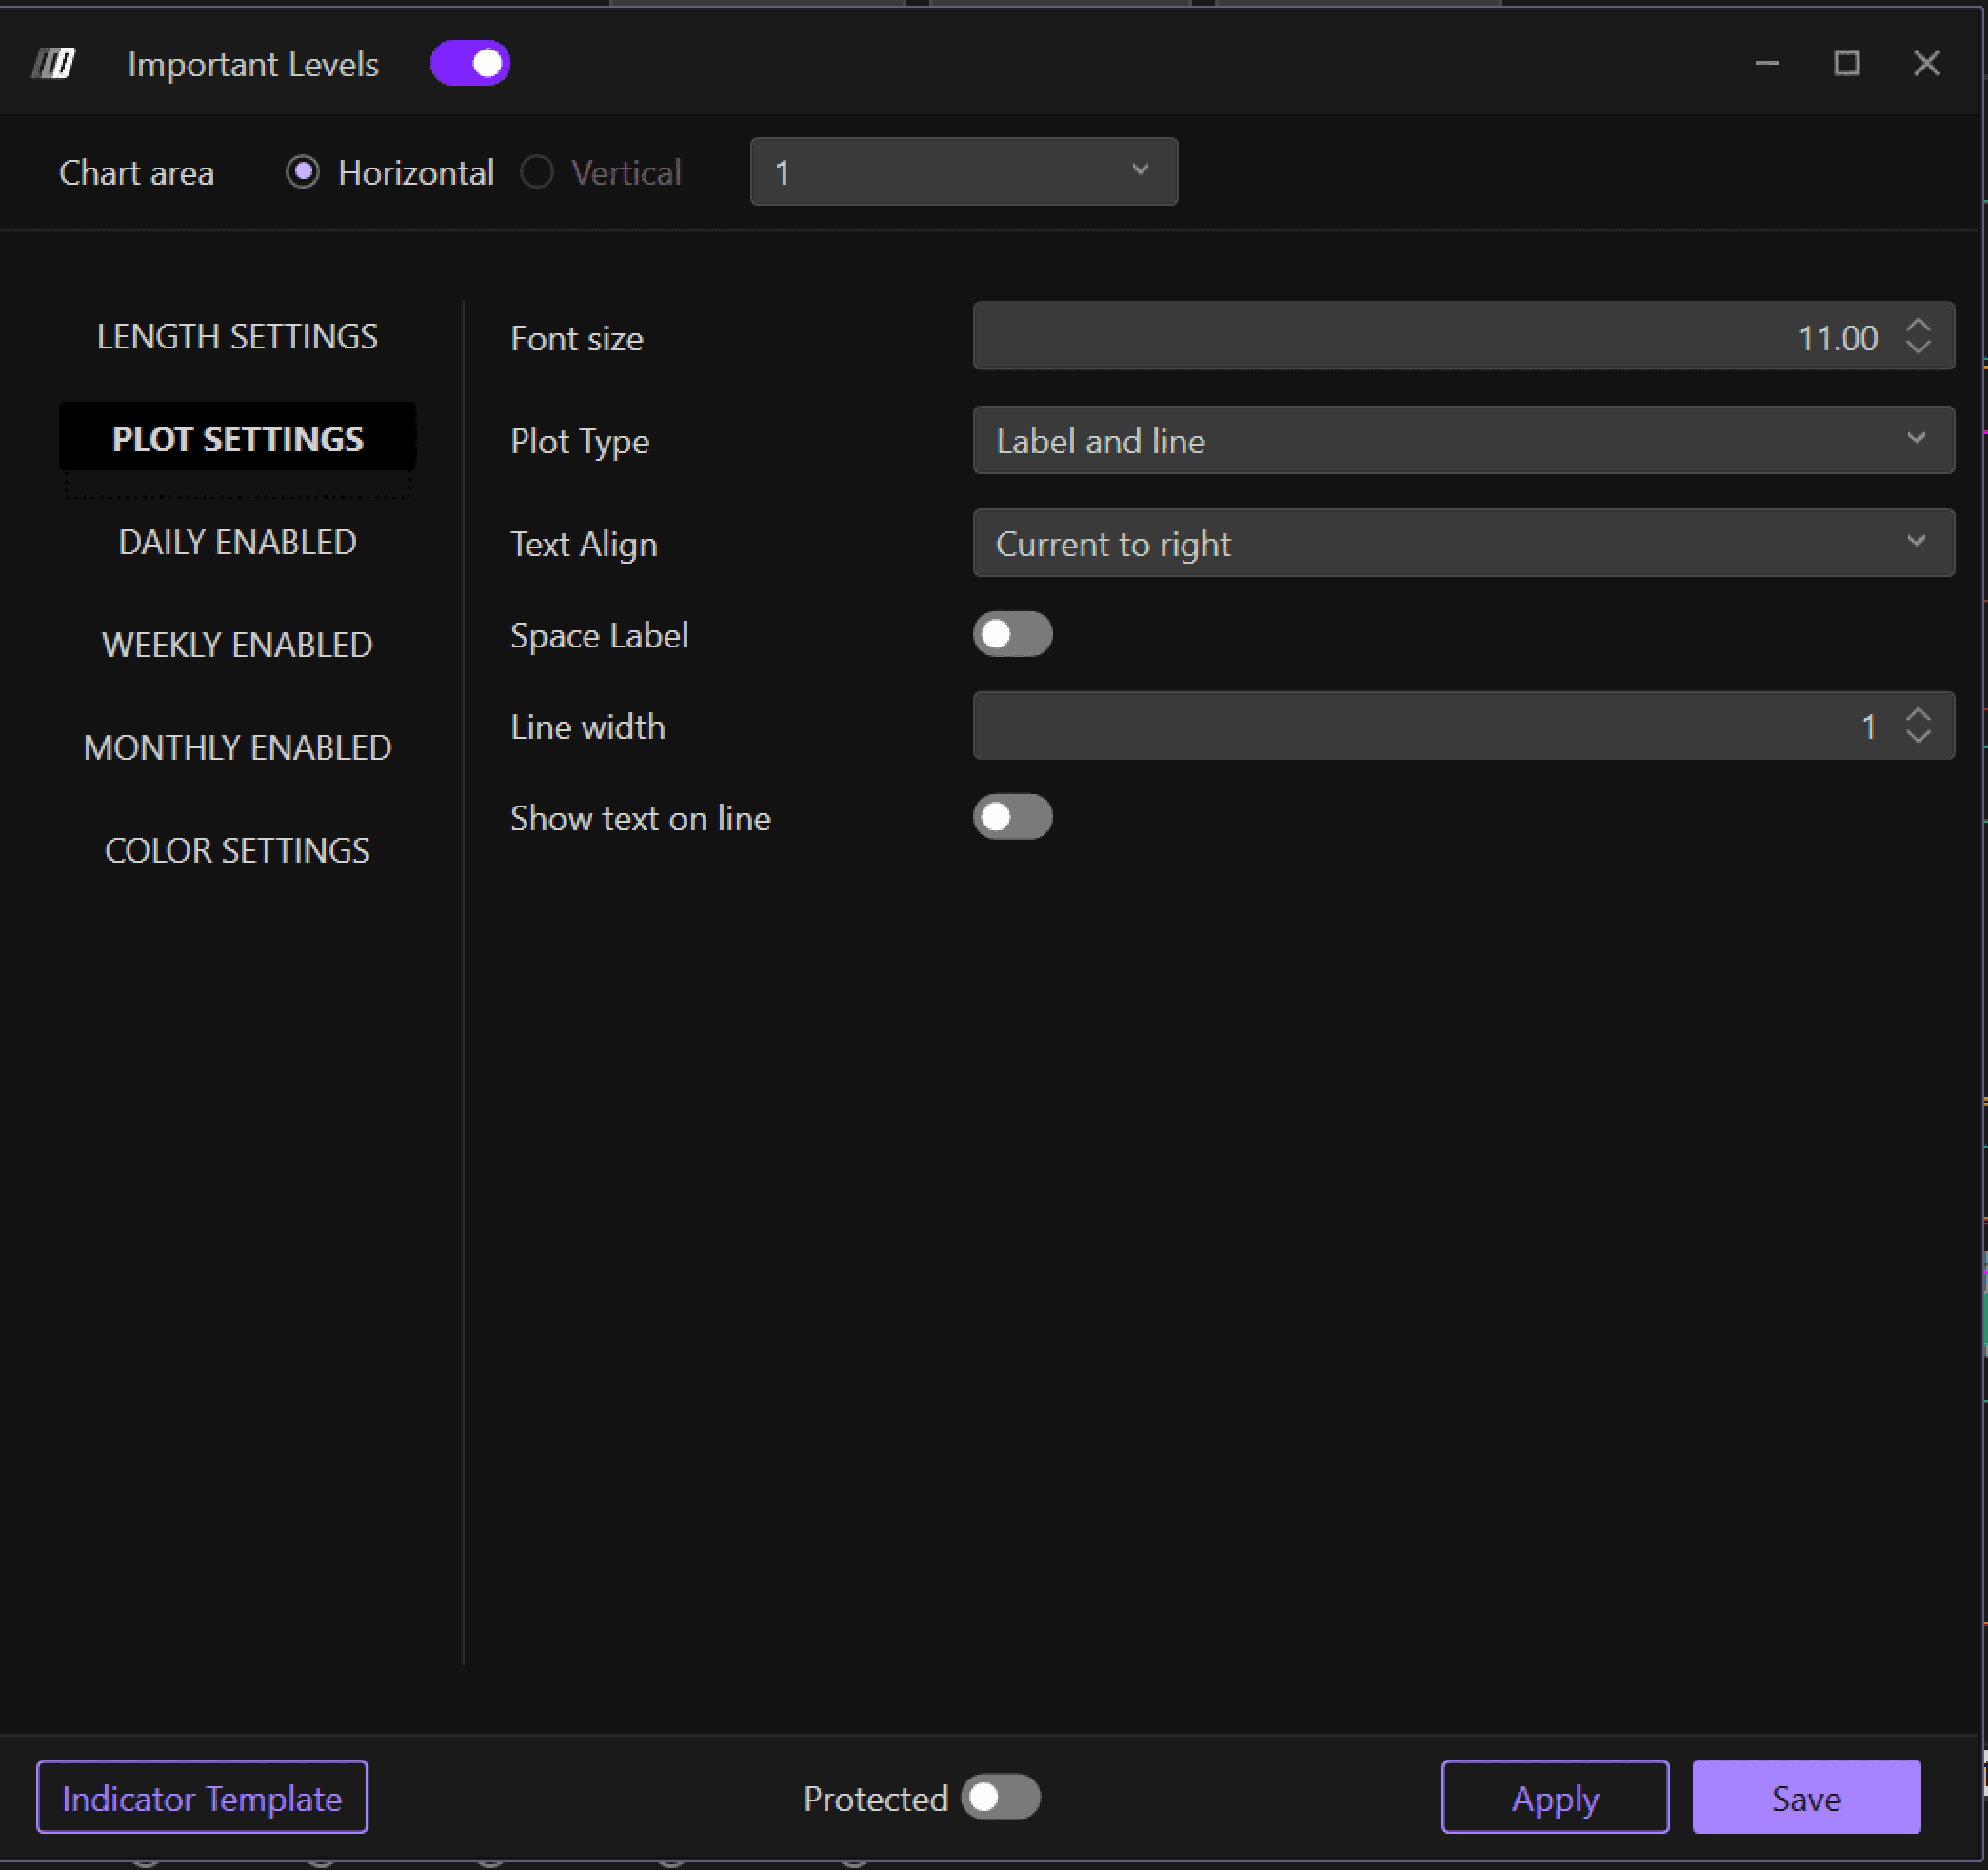Disable the Important Levels indicator toggle
The image size is (1988, 1870).
(x=470, y=64)
